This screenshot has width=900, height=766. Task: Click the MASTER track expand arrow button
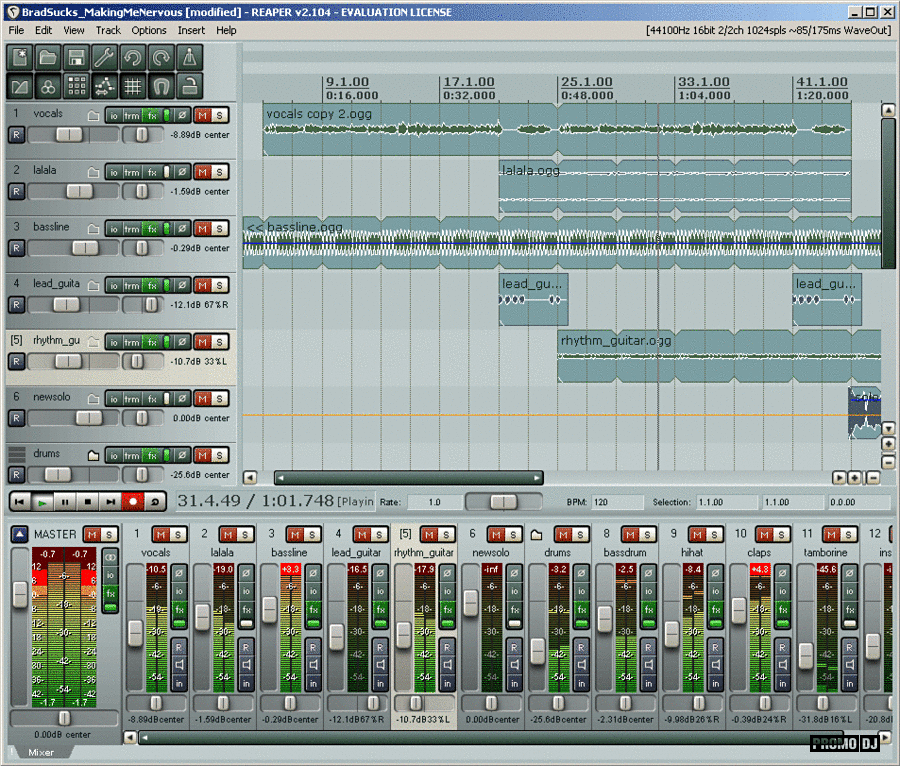click(19, 535)
